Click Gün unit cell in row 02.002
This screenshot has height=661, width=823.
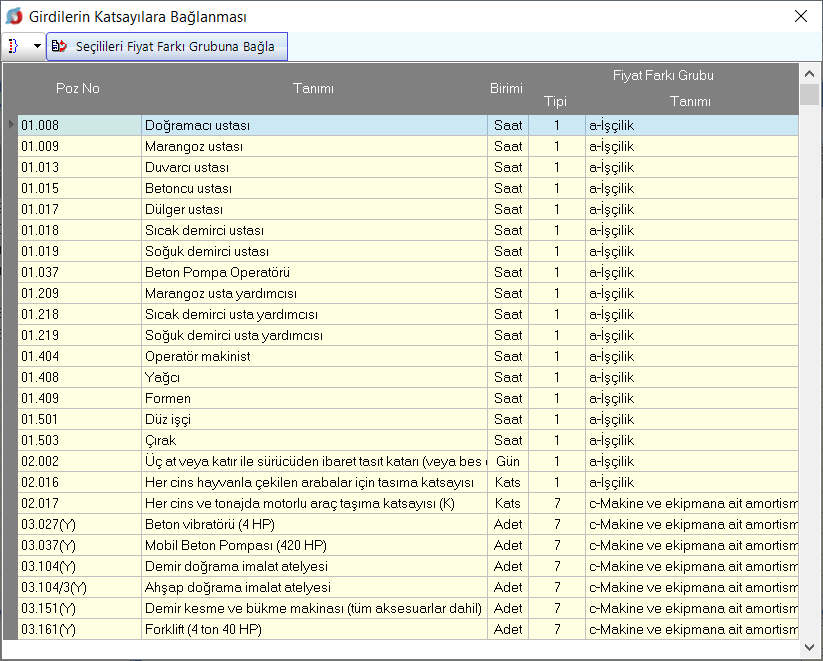tap(508, 461)
